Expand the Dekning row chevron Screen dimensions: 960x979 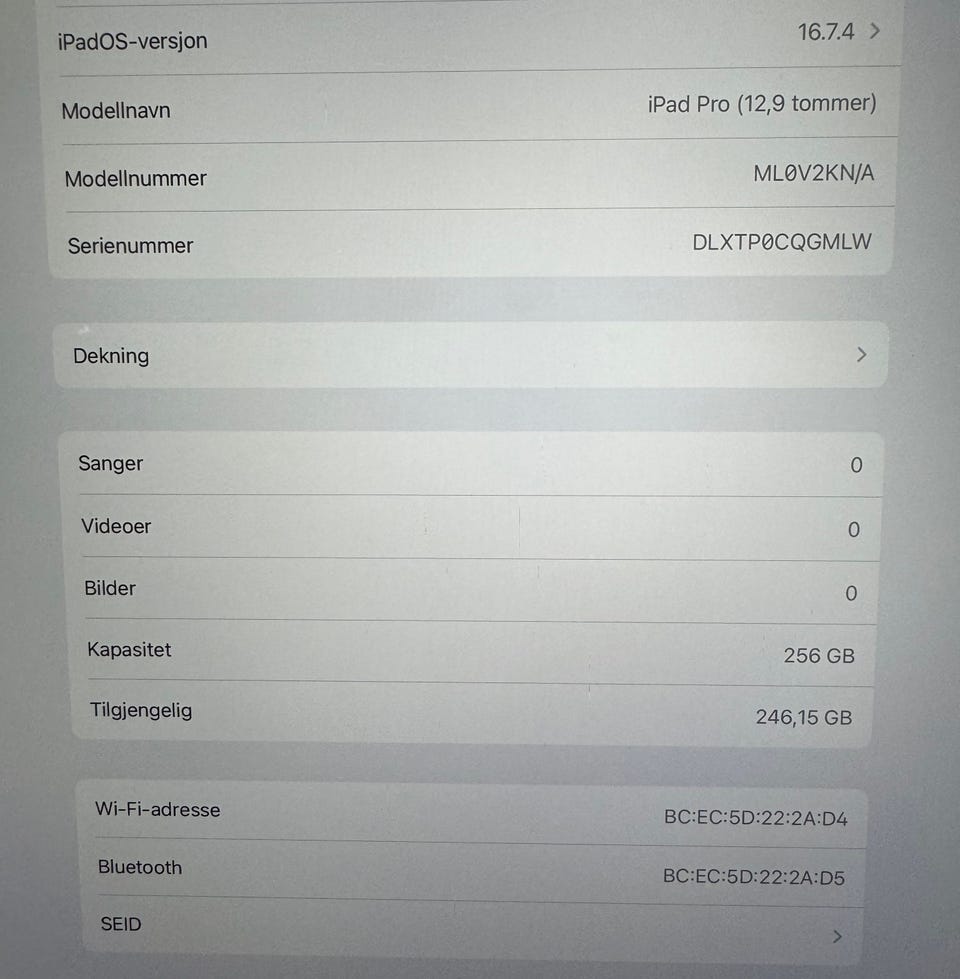pyautogui.click(x=862, y=355)
